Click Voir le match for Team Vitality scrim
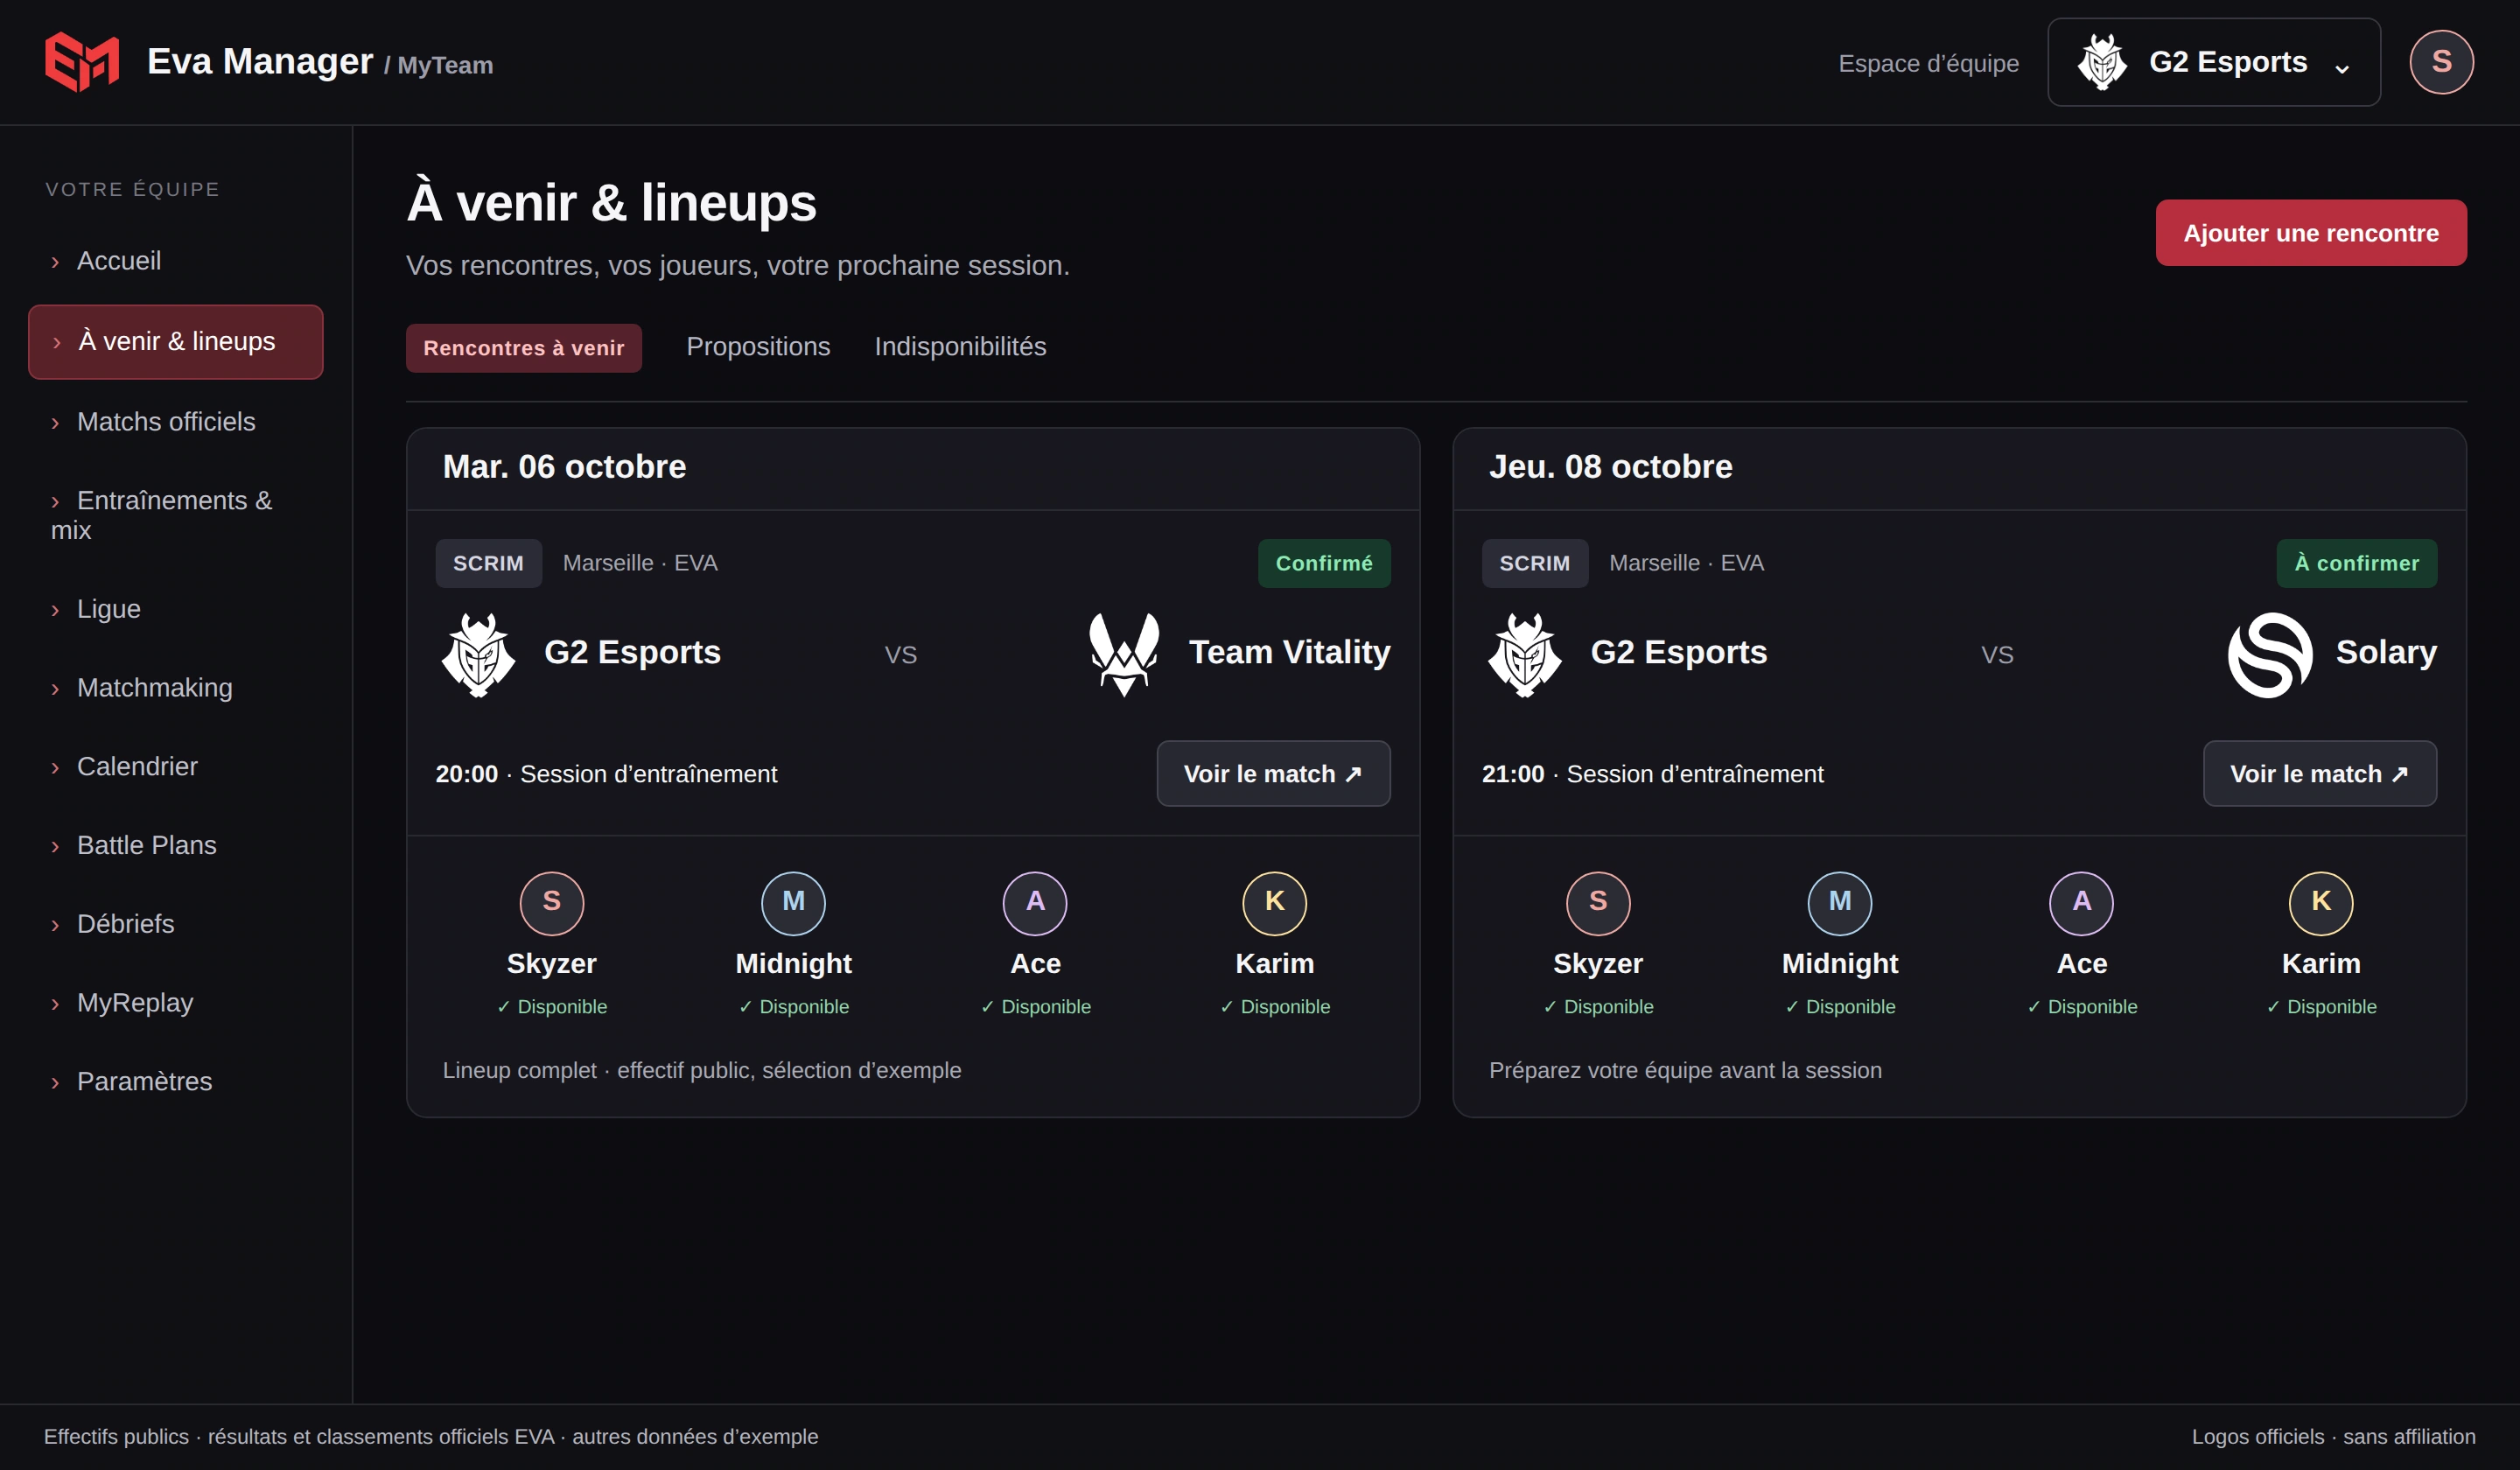This screenshot has height=1470, width=2520. (1273, 774)
